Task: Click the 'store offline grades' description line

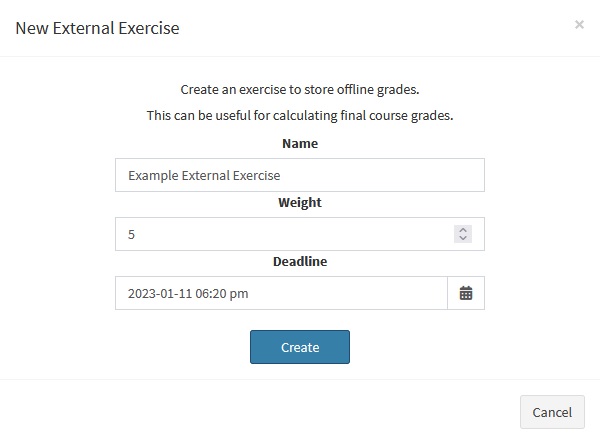Action: (300, 88)
